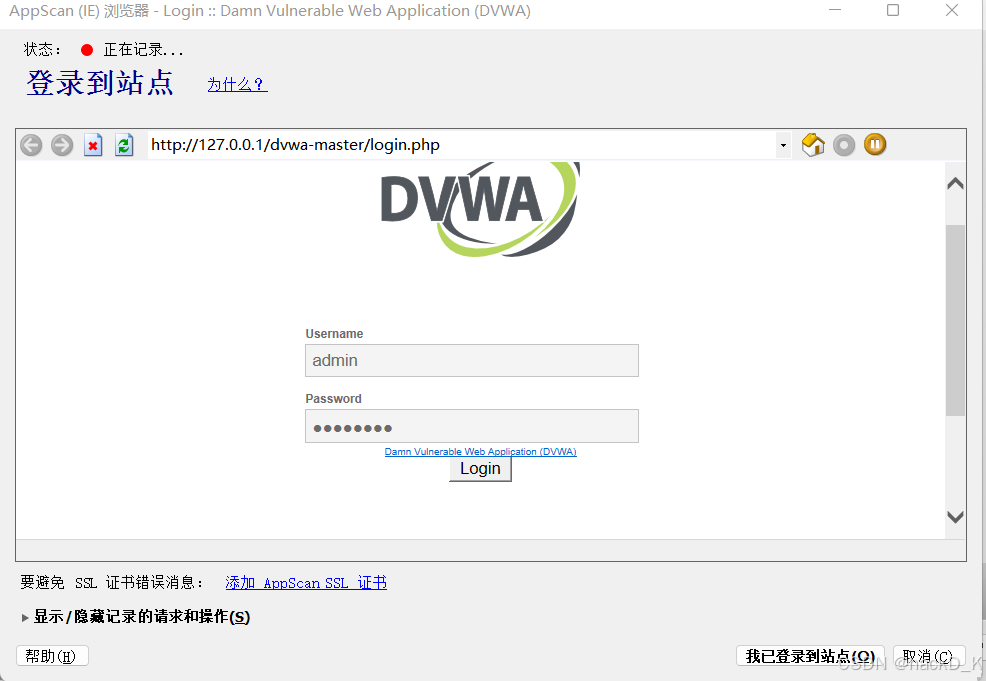Click the 登录到站点 heading text

click(x=100, y=82)
